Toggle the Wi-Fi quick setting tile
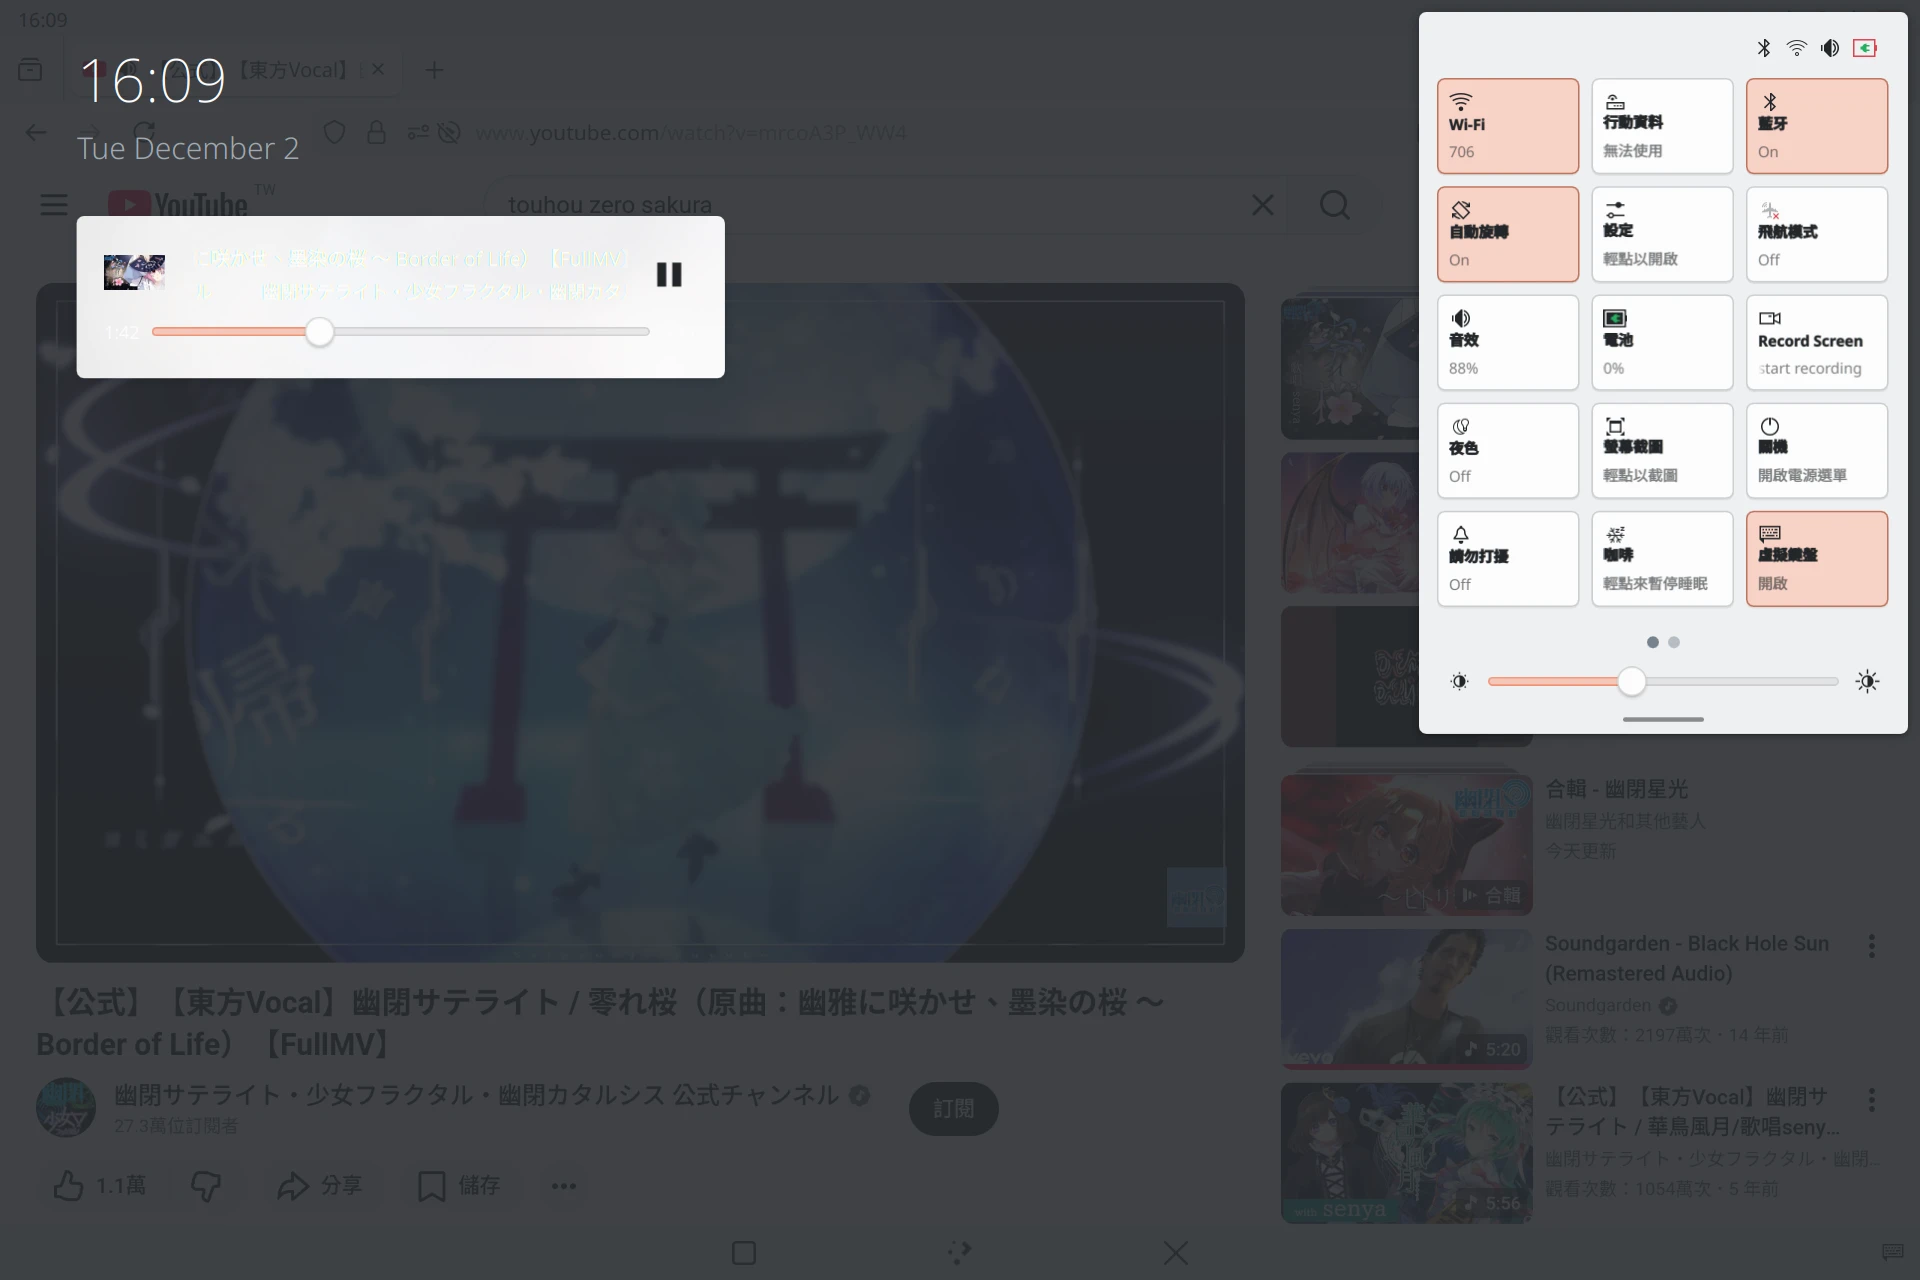Image resolution: width=1920 pixels, height=1280 pixels. pos(1507,126)
